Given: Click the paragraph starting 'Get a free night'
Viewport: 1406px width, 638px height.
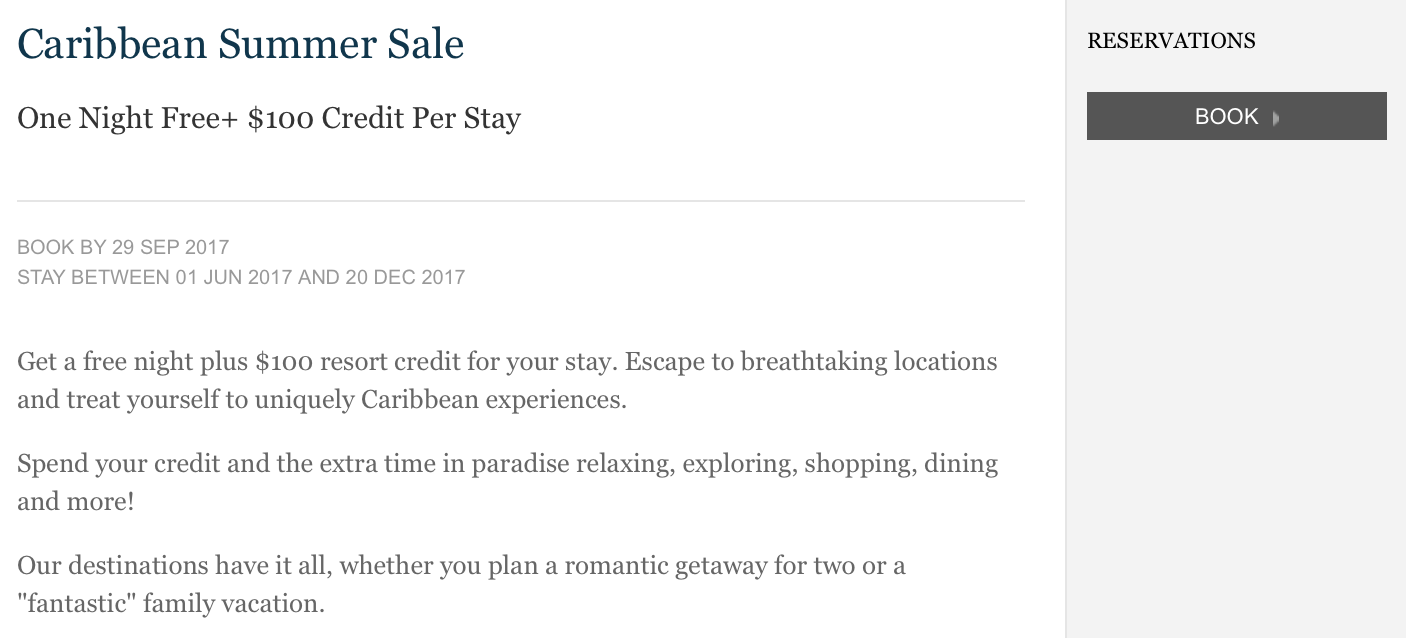Looking at the screenshot, I should click(507, 380).
